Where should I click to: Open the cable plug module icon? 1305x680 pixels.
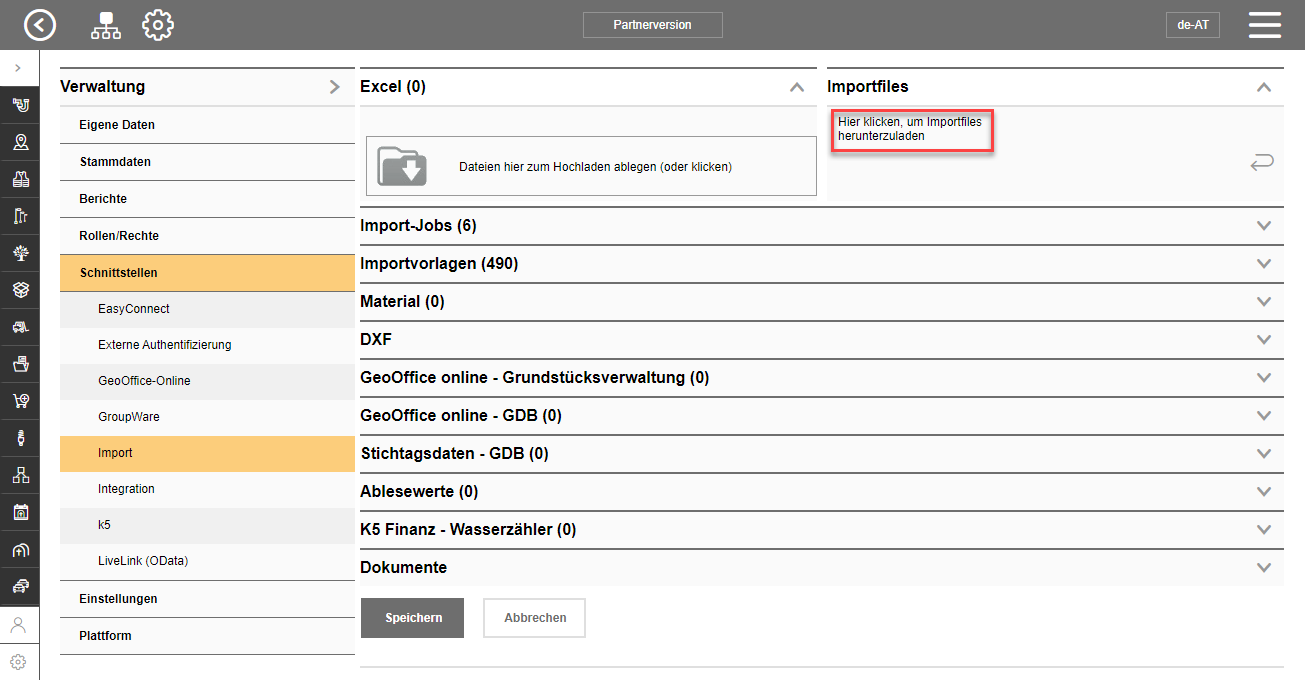(20, 438)
